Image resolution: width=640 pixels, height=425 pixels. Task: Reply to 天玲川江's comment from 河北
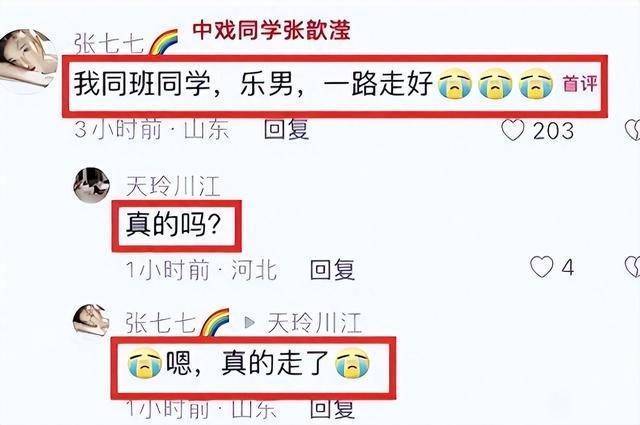point(332,269)
